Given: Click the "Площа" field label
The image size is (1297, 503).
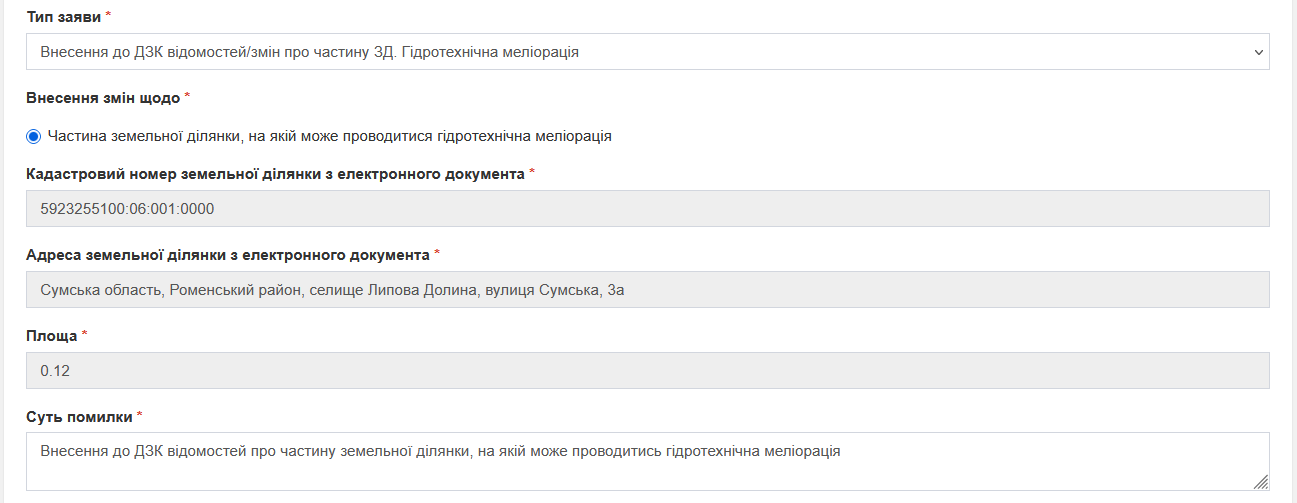Looking at the screenshot, I should pos(52,335).
